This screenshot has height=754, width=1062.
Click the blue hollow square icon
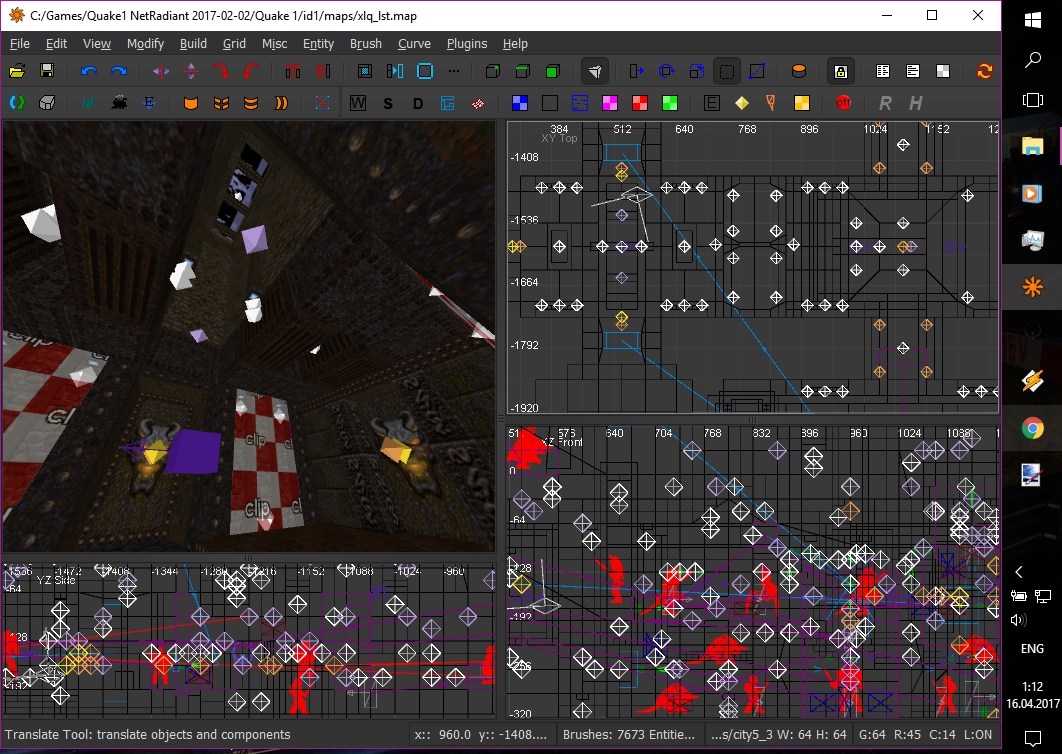click(x=425, y=71)
